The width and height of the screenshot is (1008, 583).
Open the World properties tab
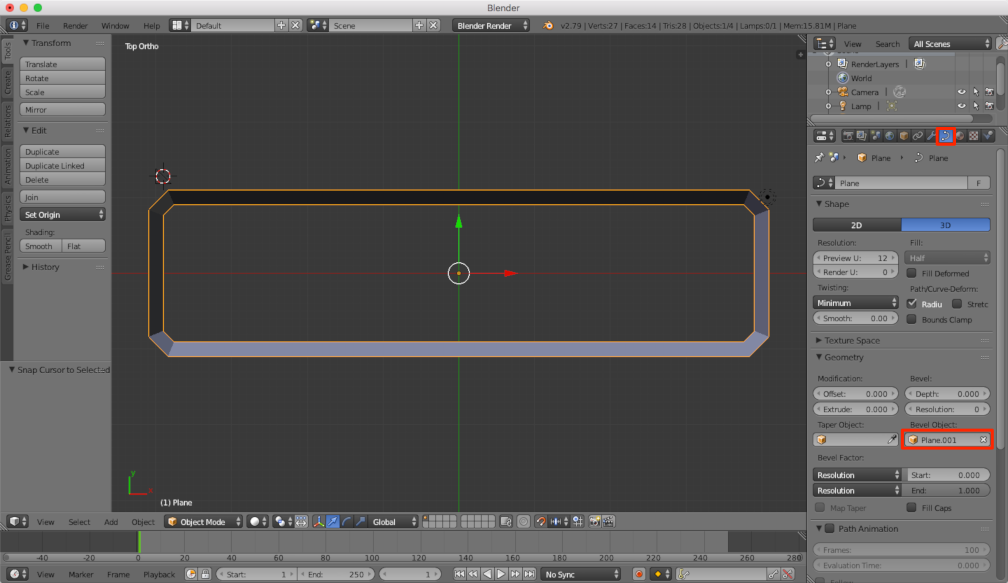[x=890, y=136]
